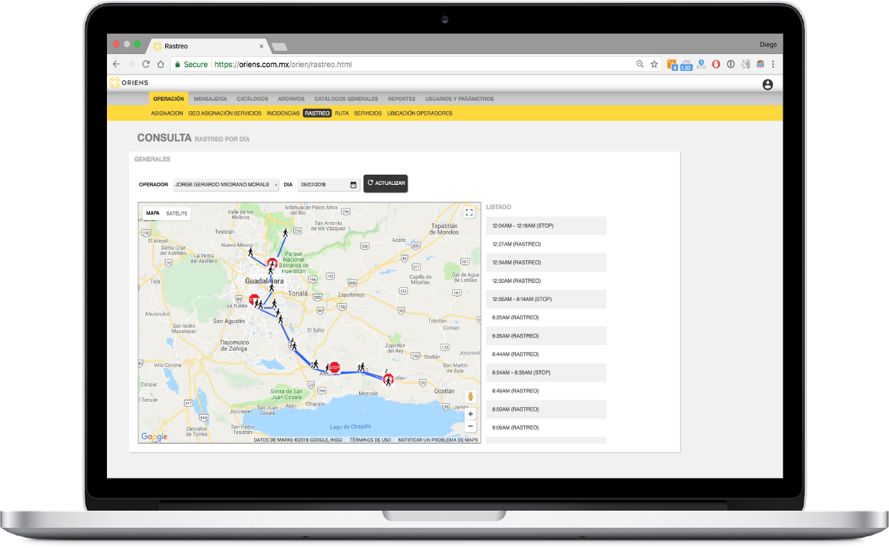The image size is (889, 548).
Task: Open the Términos de Uso link
Action: tap(370, 440)
